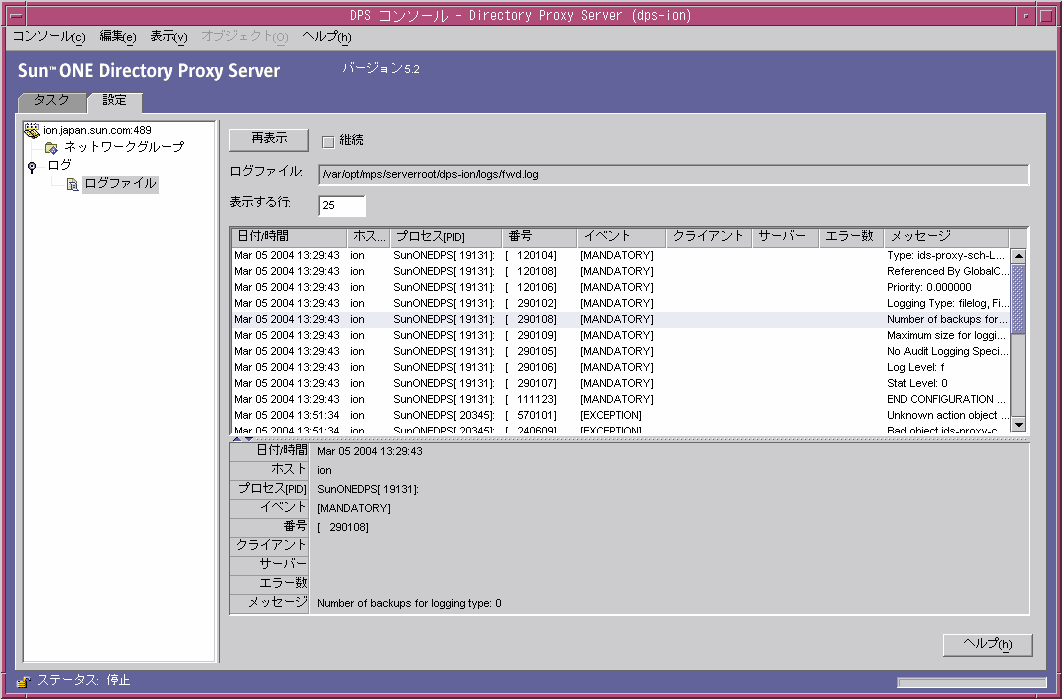Select log row numbered 120108
The height and width of the screenshot is (699, 1062).
pos(620,272)
